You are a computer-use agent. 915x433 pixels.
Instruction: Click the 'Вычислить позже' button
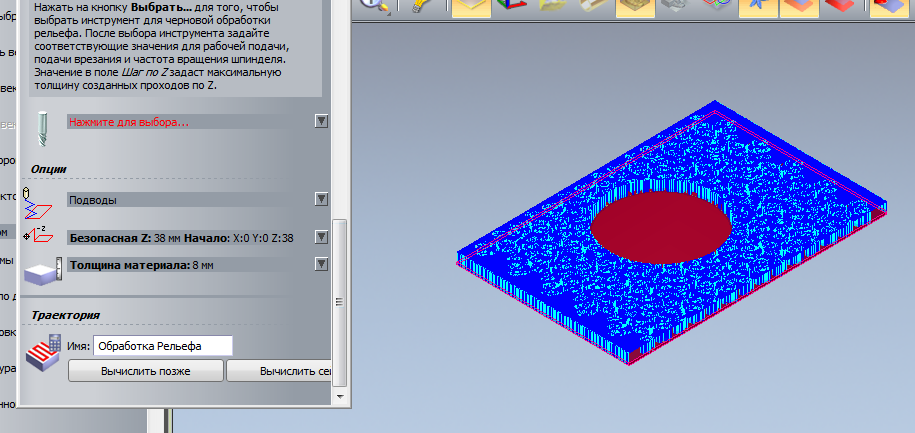click(146, 371)
